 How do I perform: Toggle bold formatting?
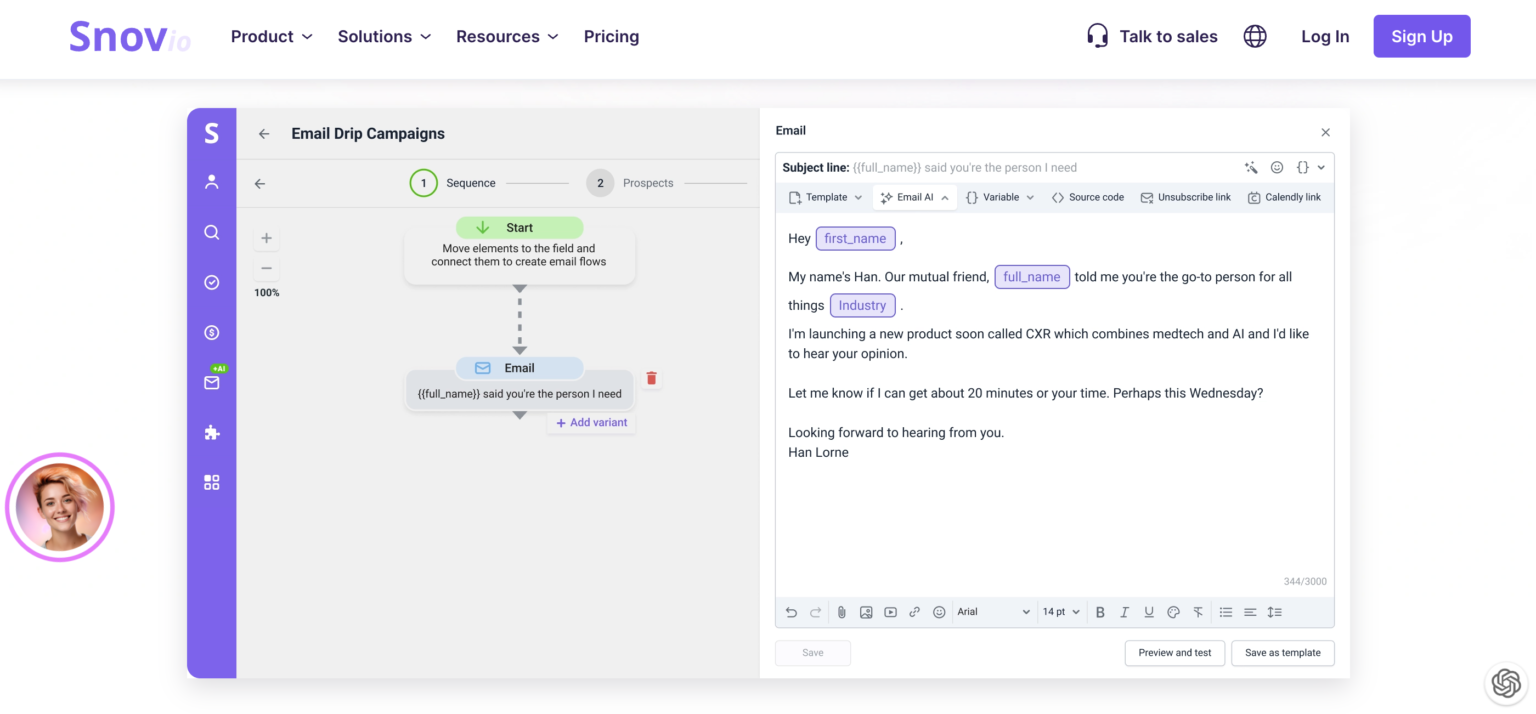(1100, 612)
